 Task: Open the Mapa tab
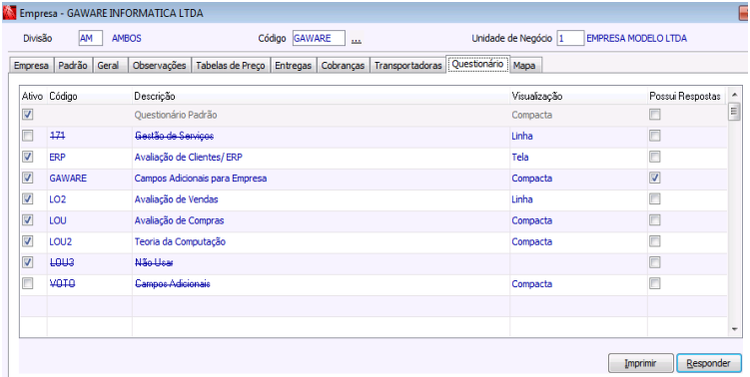pos(524,66)
